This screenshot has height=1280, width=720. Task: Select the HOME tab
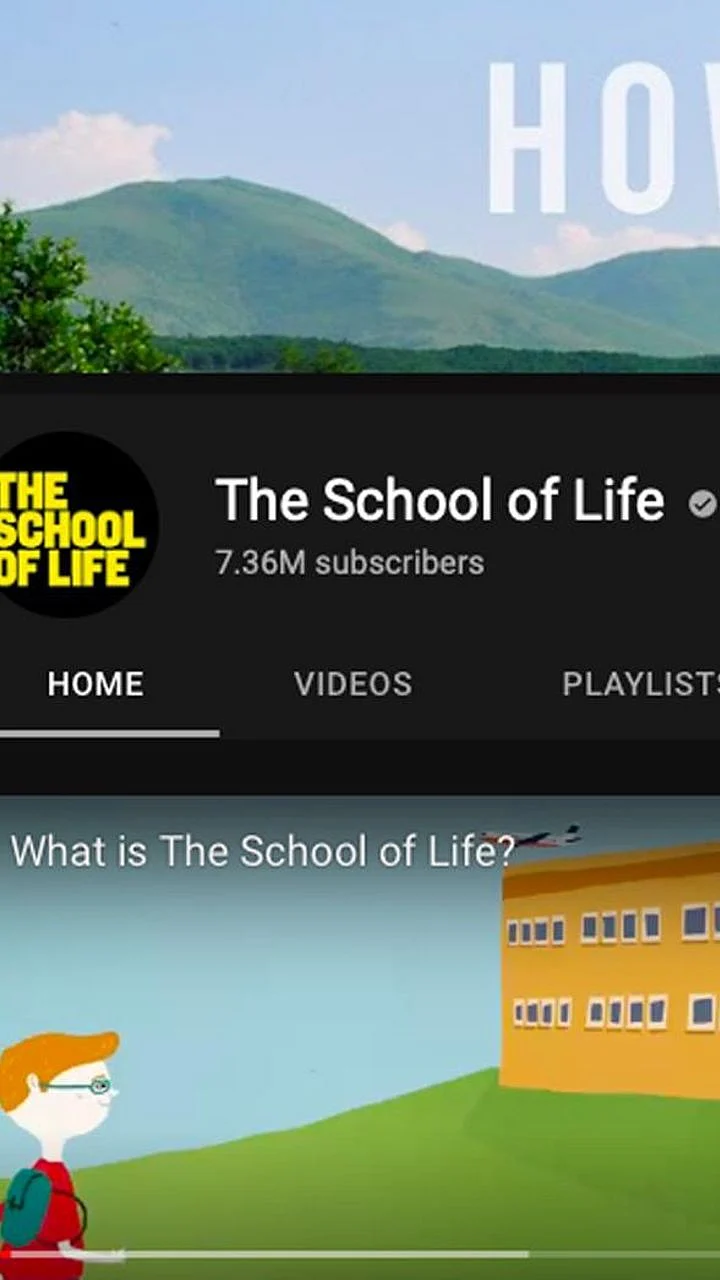pos(96,684)
